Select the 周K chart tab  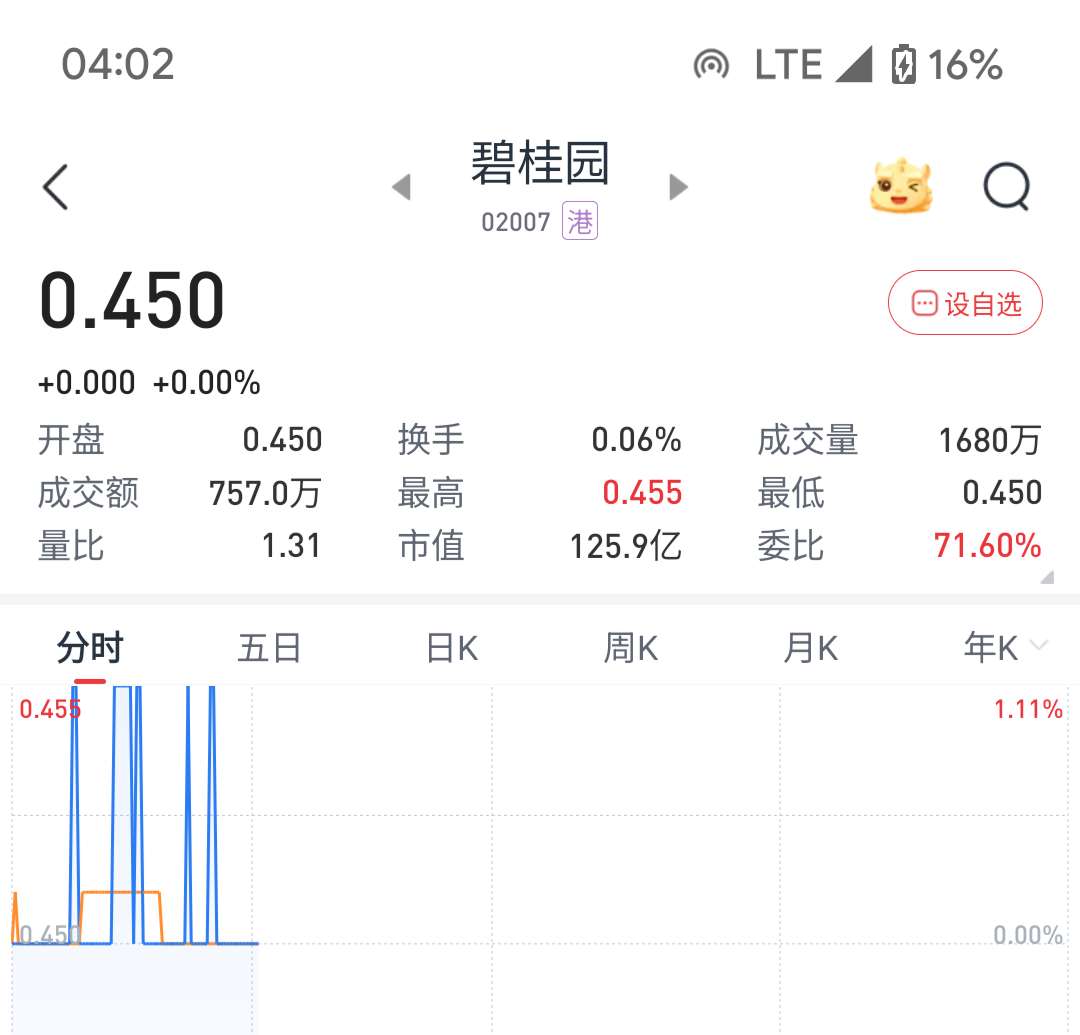coord(631,648)
